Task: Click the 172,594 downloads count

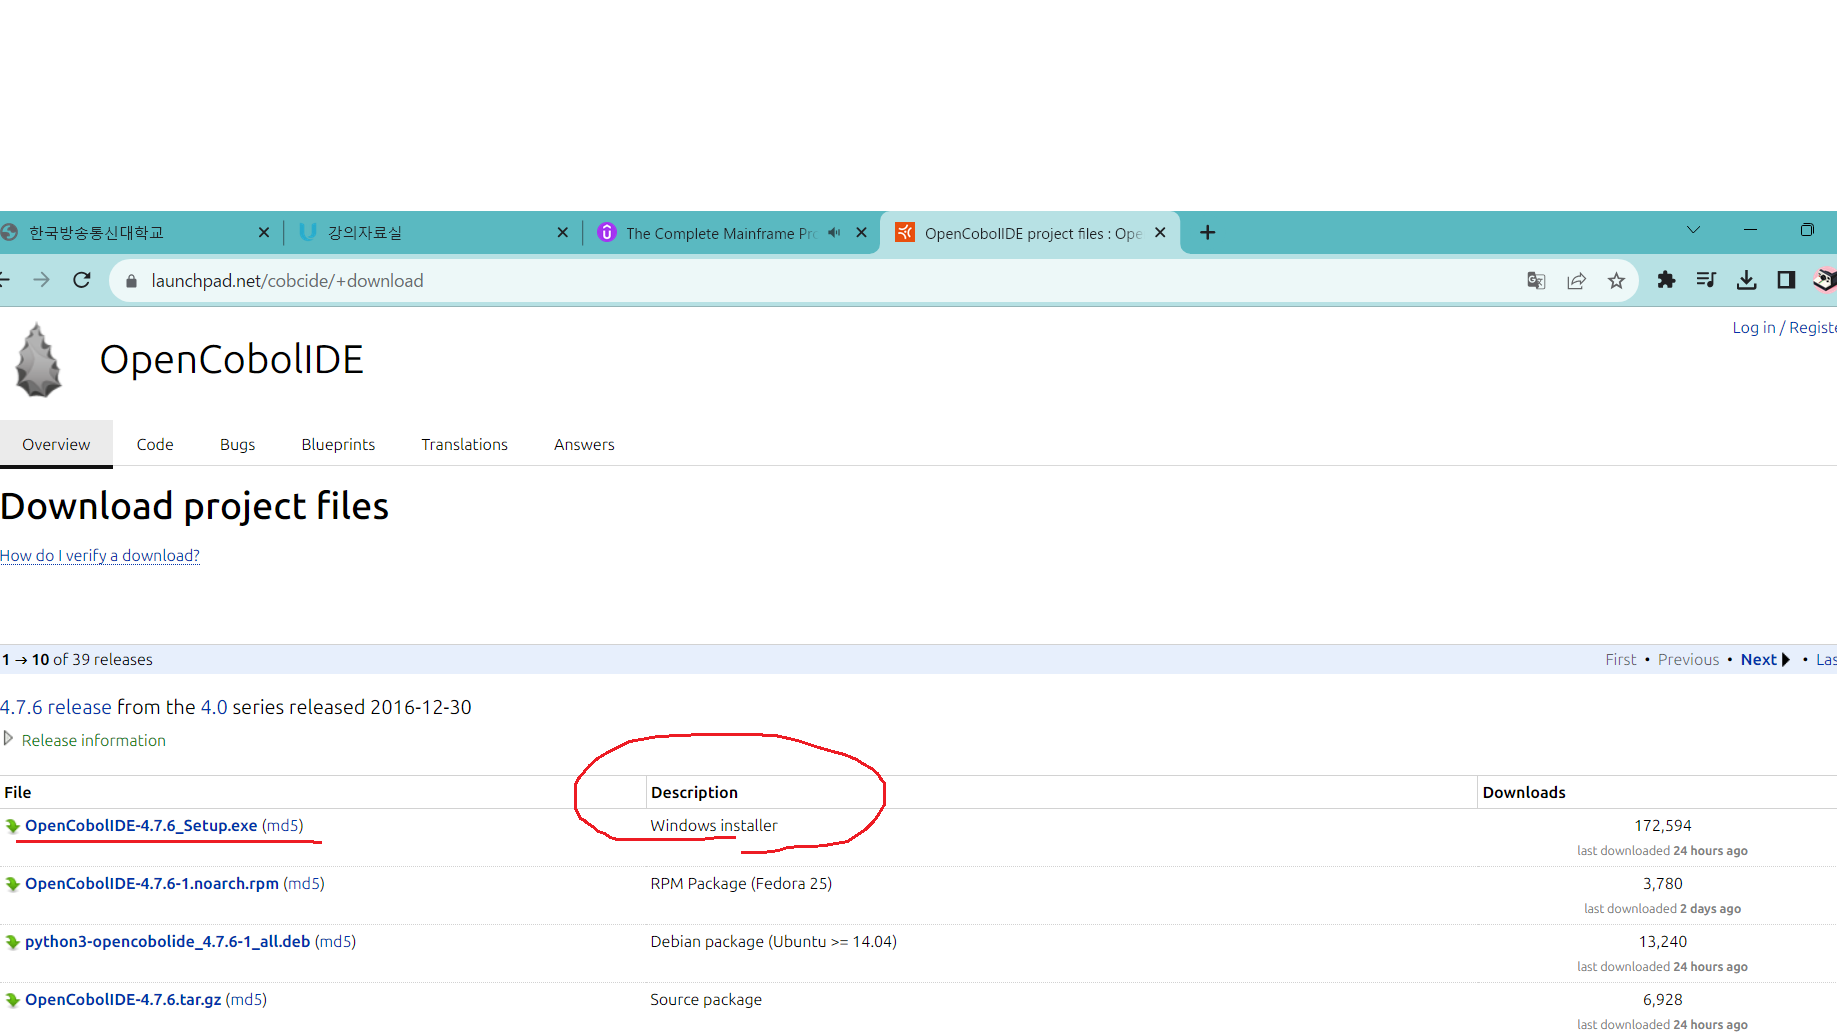Action: coord(1663,825)
